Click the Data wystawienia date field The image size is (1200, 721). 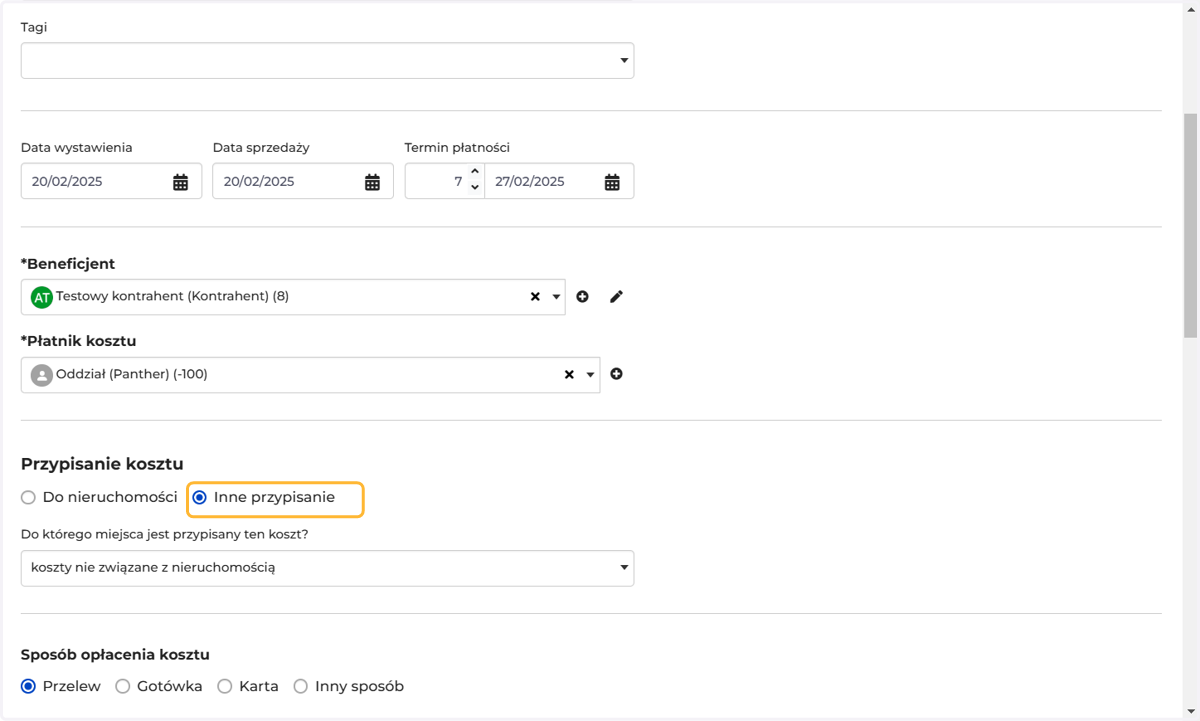[x=111, y=181]
